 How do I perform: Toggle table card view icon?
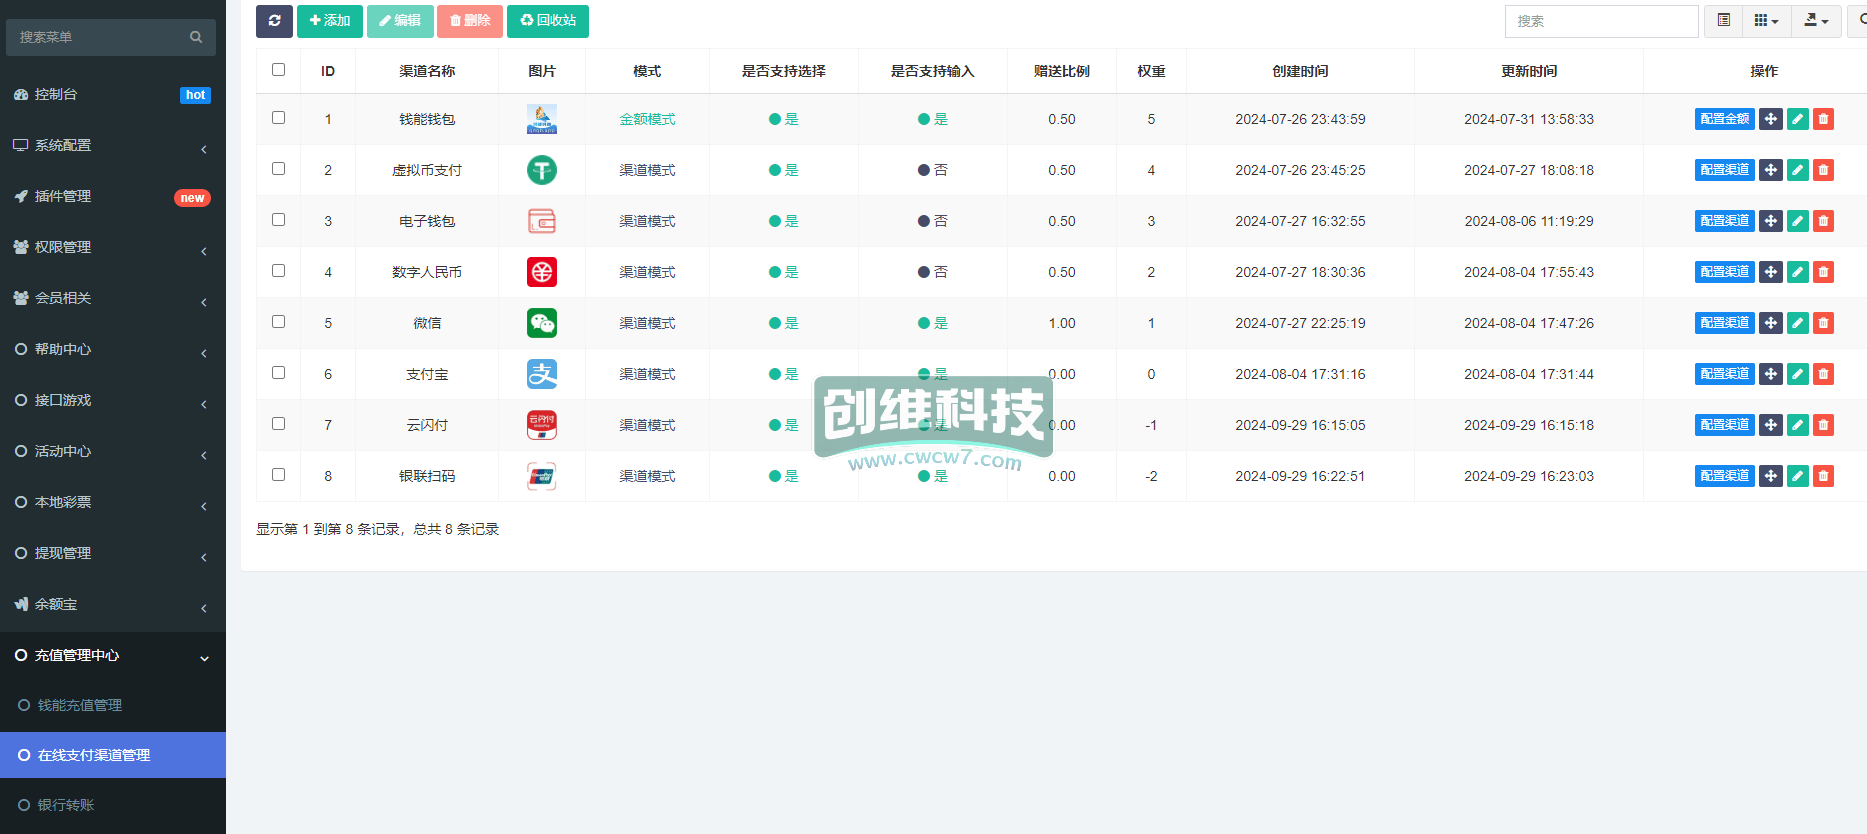tap(1723, 21)
